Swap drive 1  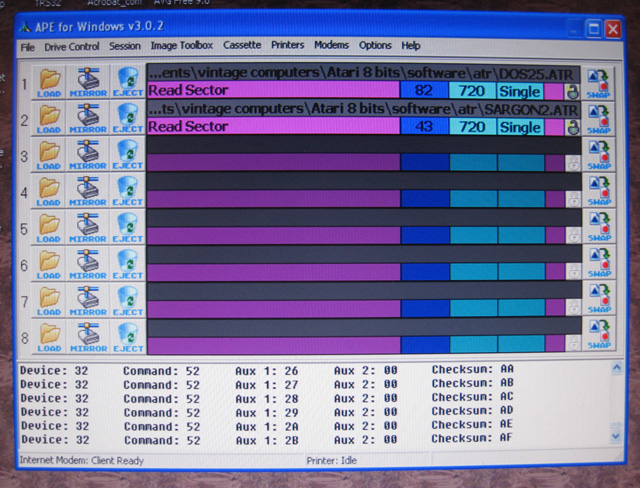[598, 84]
